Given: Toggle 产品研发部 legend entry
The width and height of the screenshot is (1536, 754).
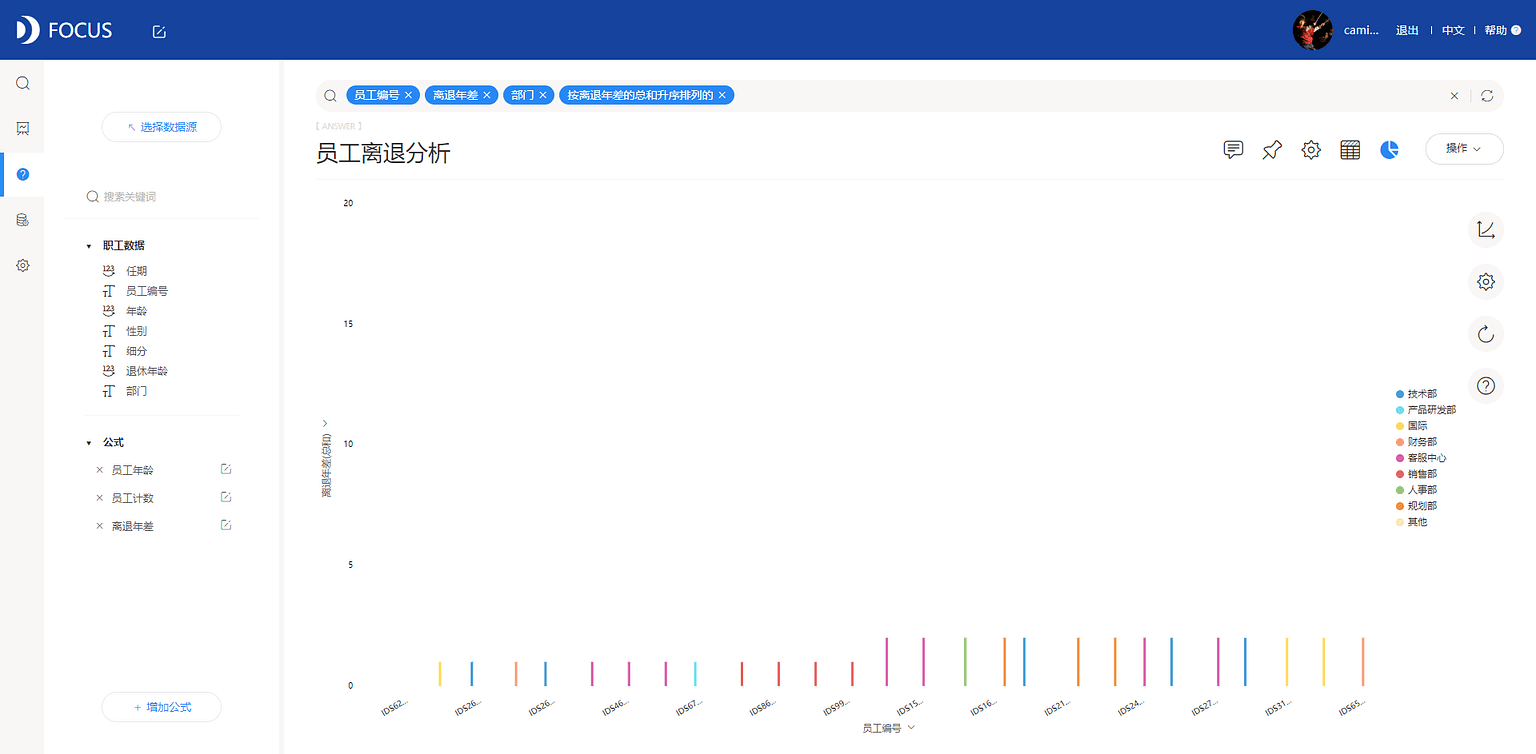Looking at the screenshot, I should 1426,410.
